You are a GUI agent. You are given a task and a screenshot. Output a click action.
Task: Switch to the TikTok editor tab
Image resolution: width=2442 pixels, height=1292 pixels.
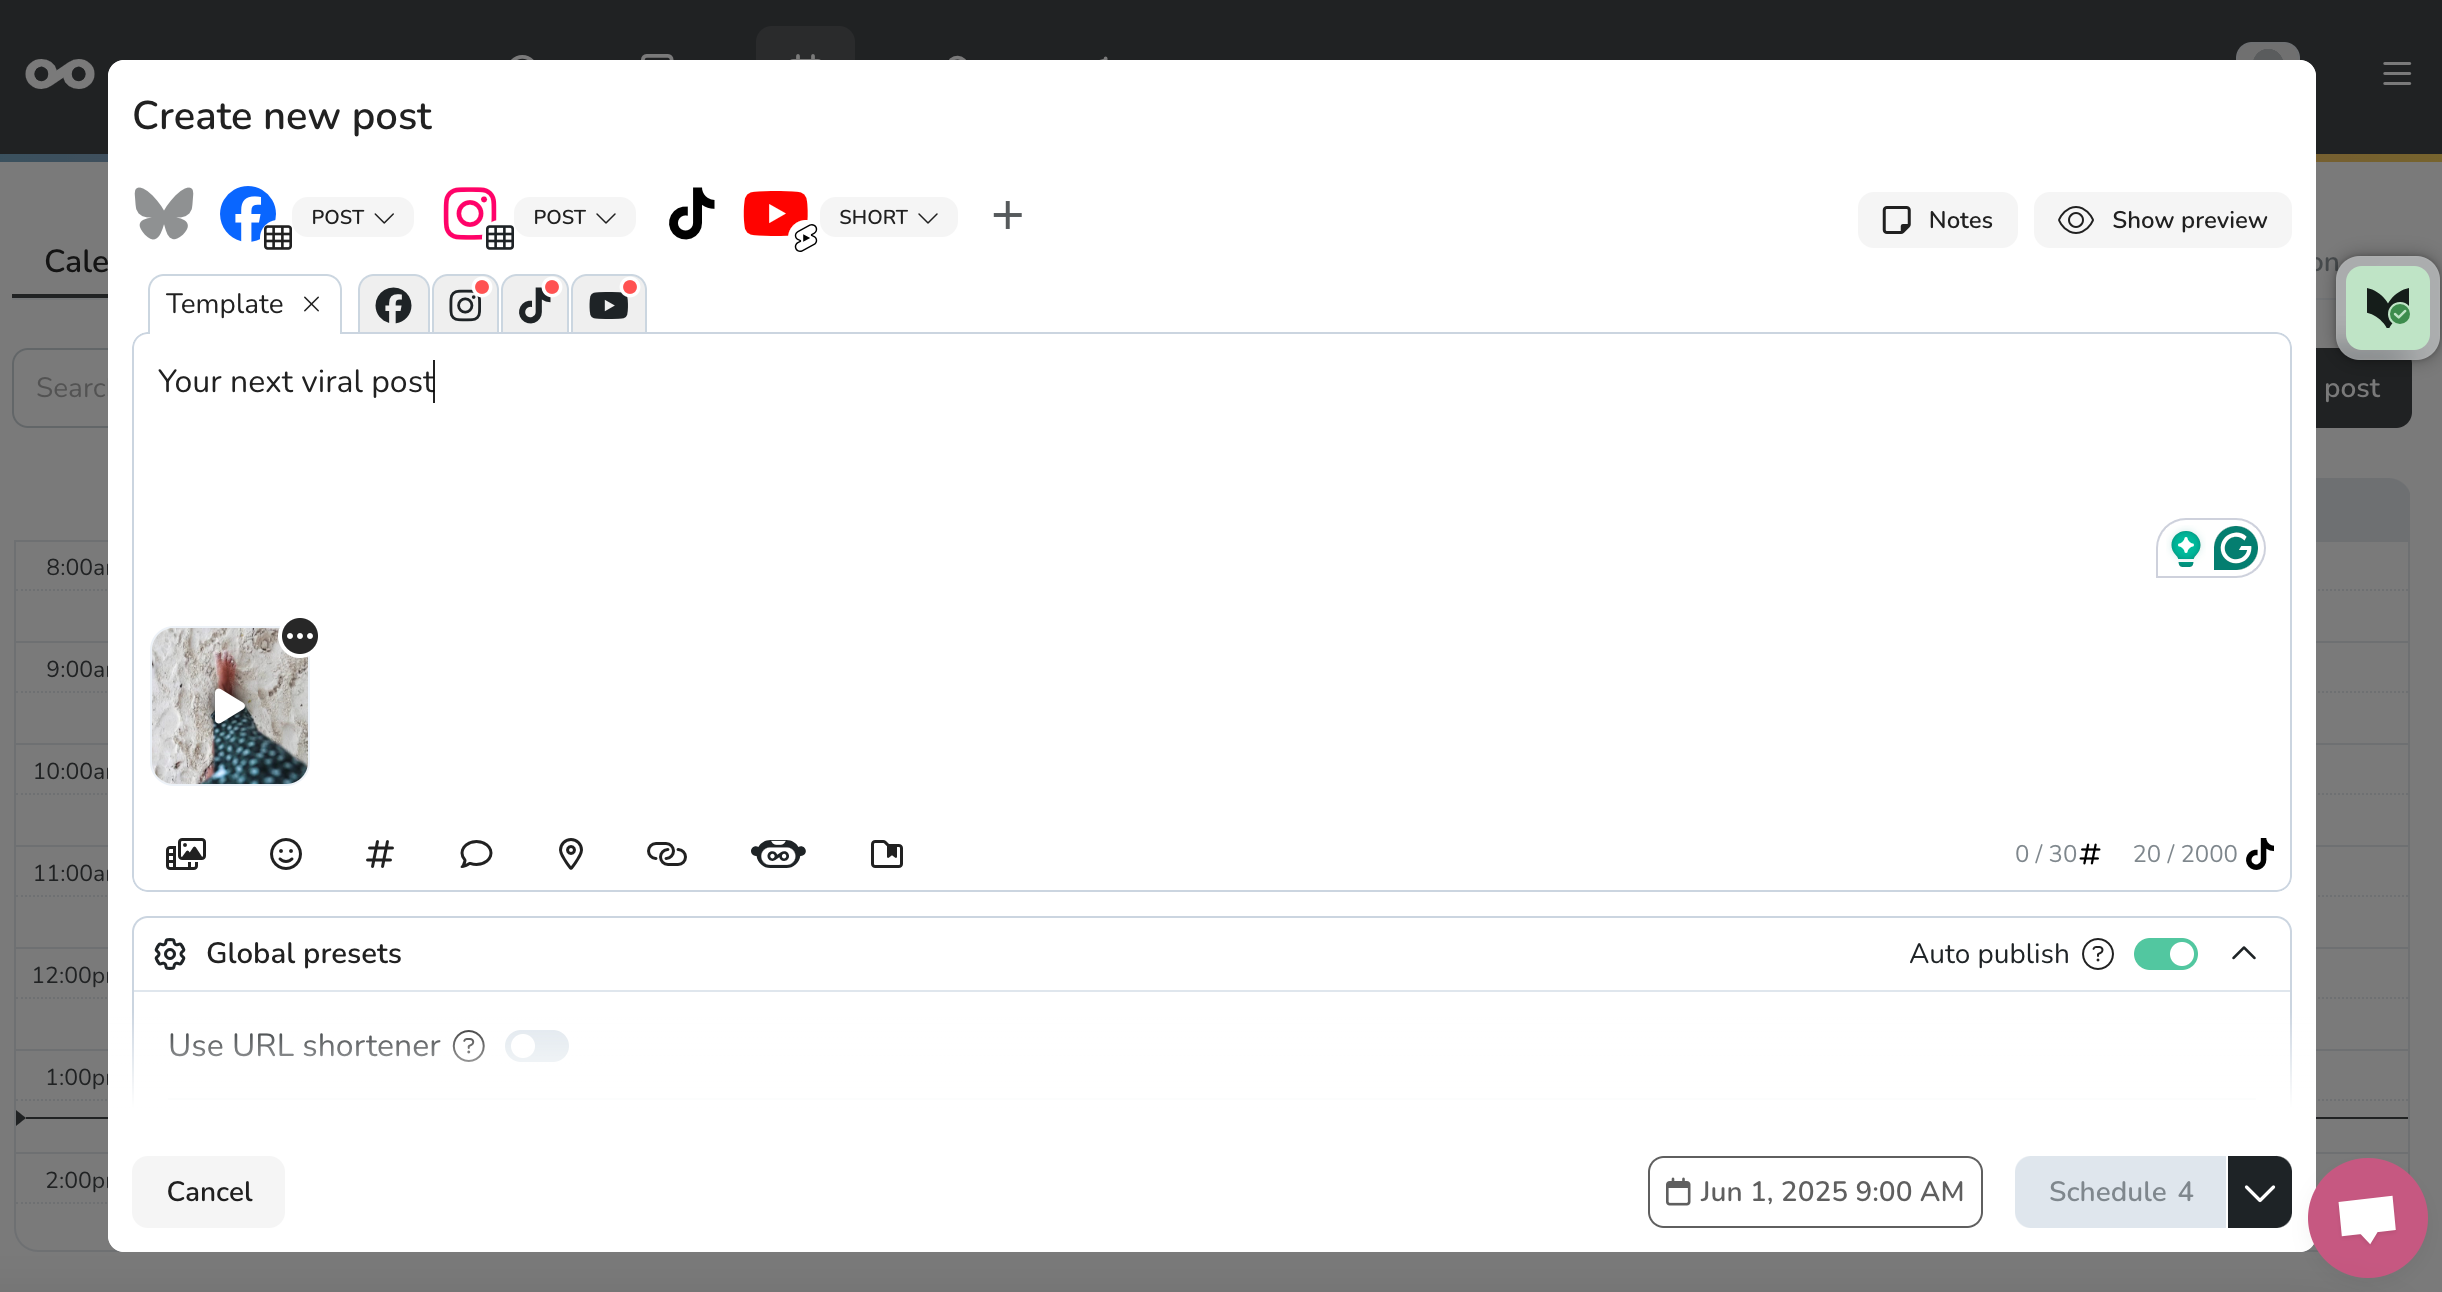pyautogui.click(x=536, y=305)
